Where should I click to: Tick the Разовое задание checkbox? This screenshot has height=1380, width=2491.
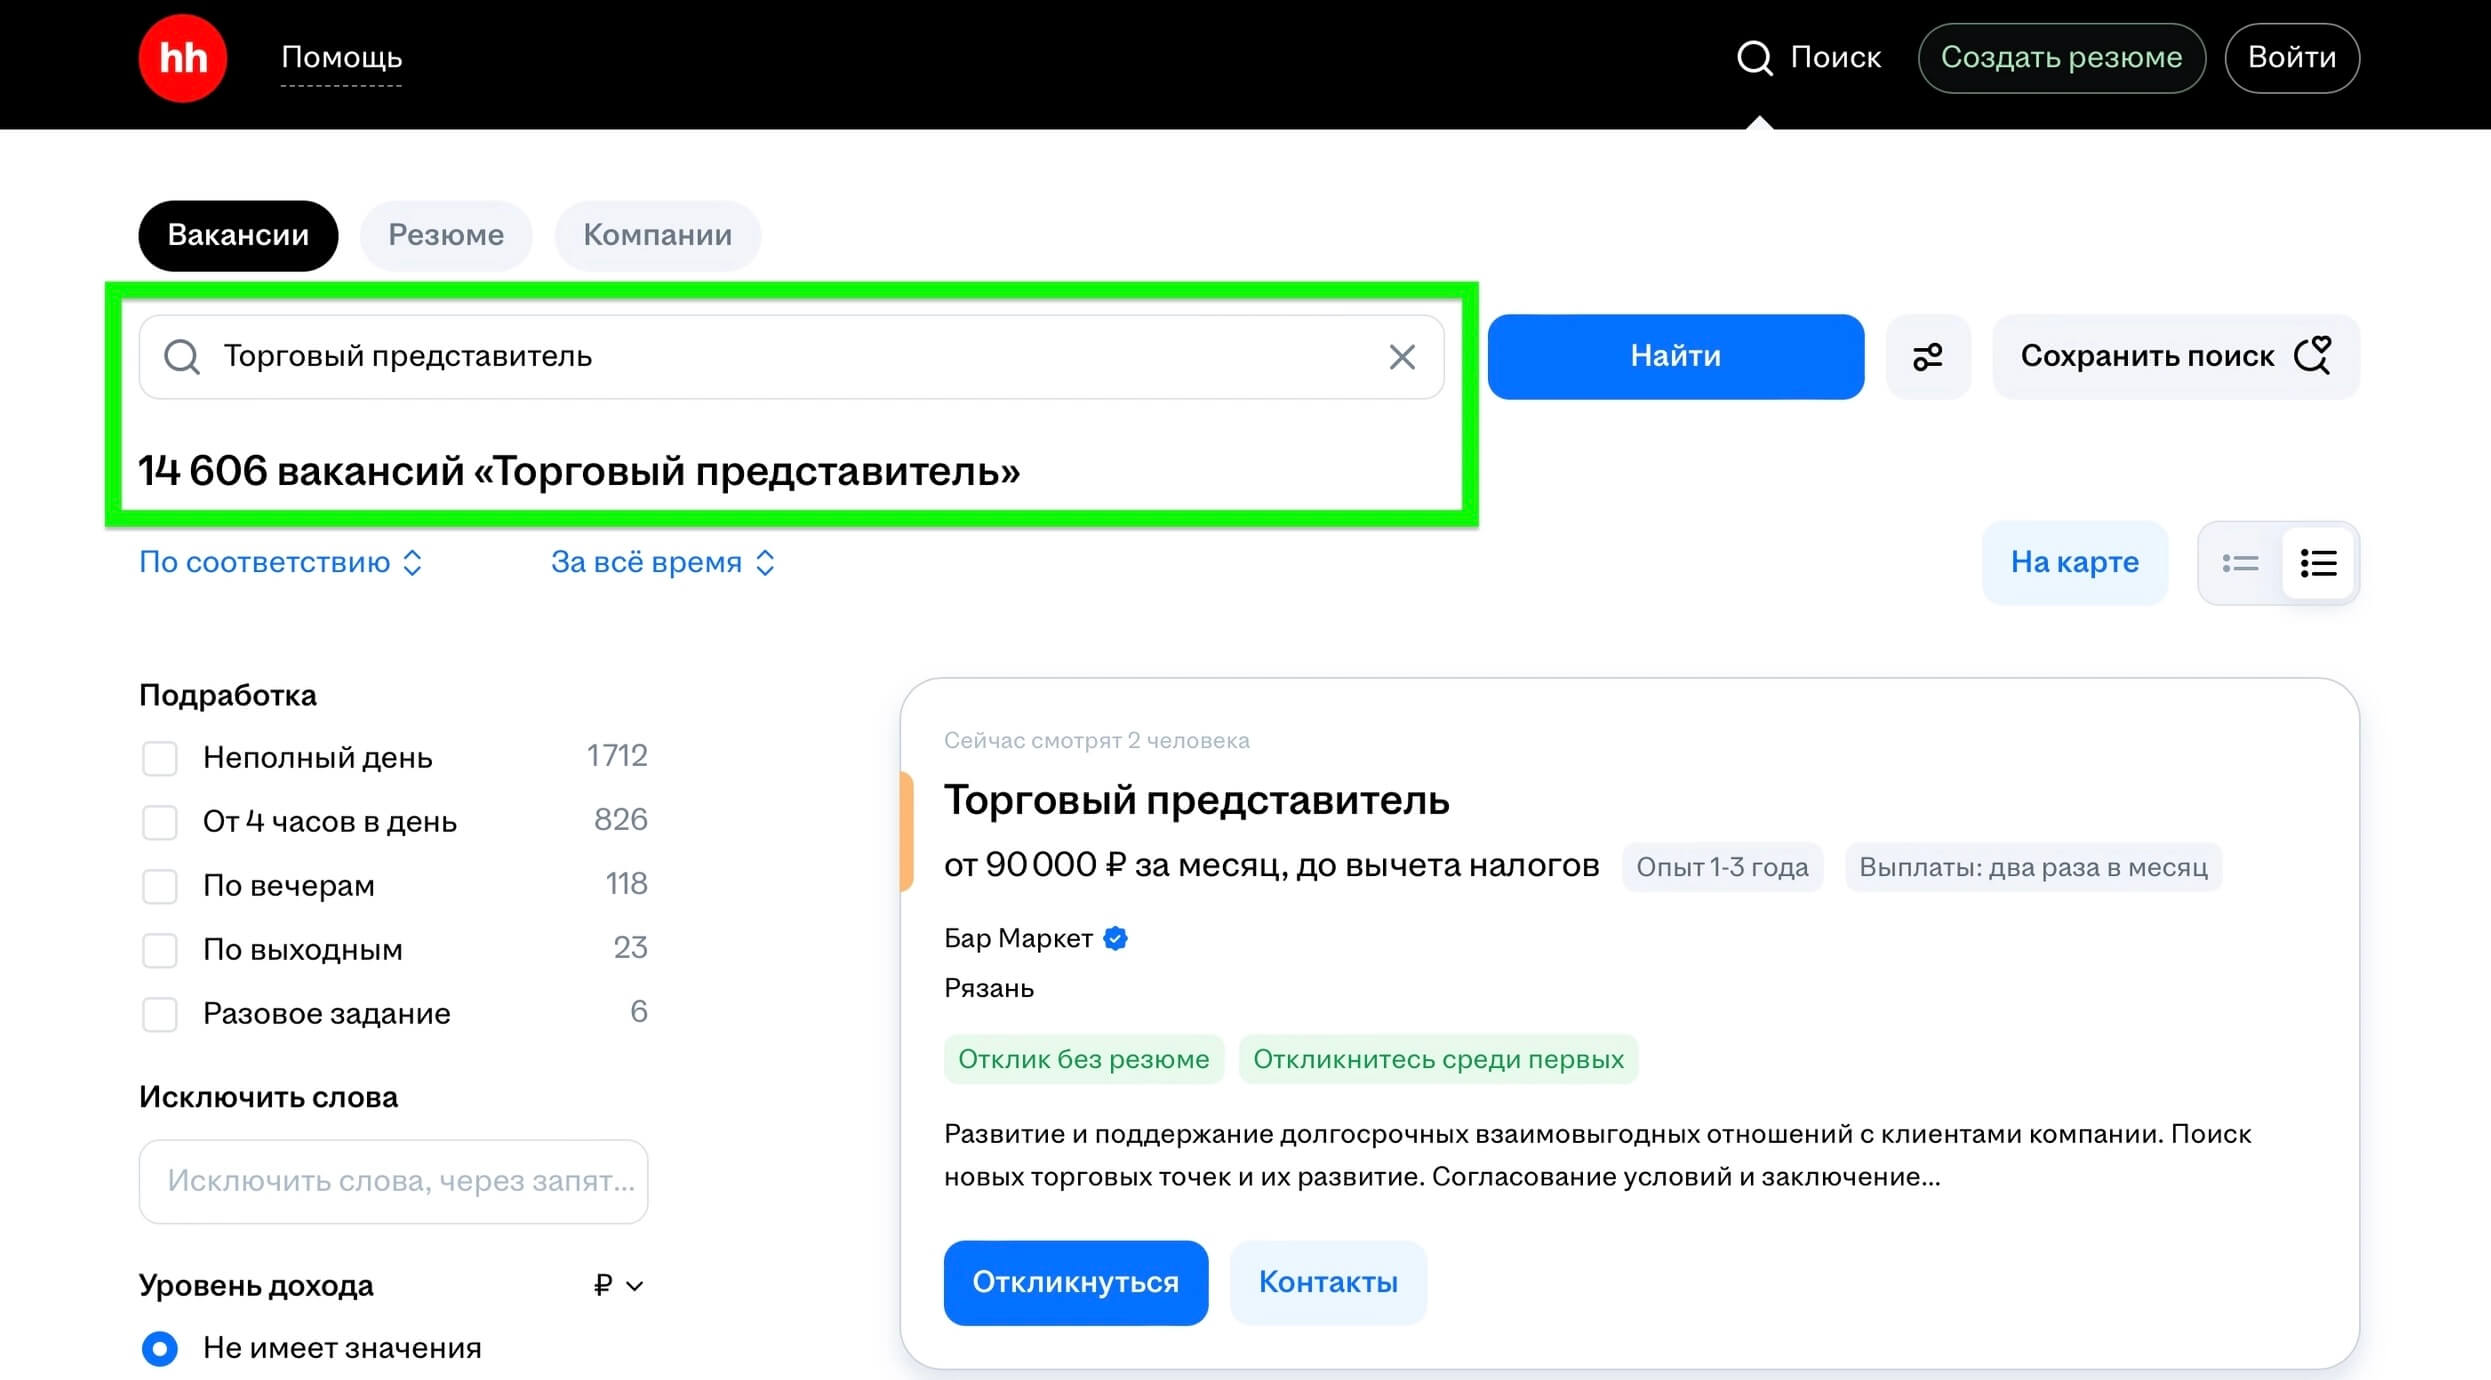click(x=160, y=1014)
